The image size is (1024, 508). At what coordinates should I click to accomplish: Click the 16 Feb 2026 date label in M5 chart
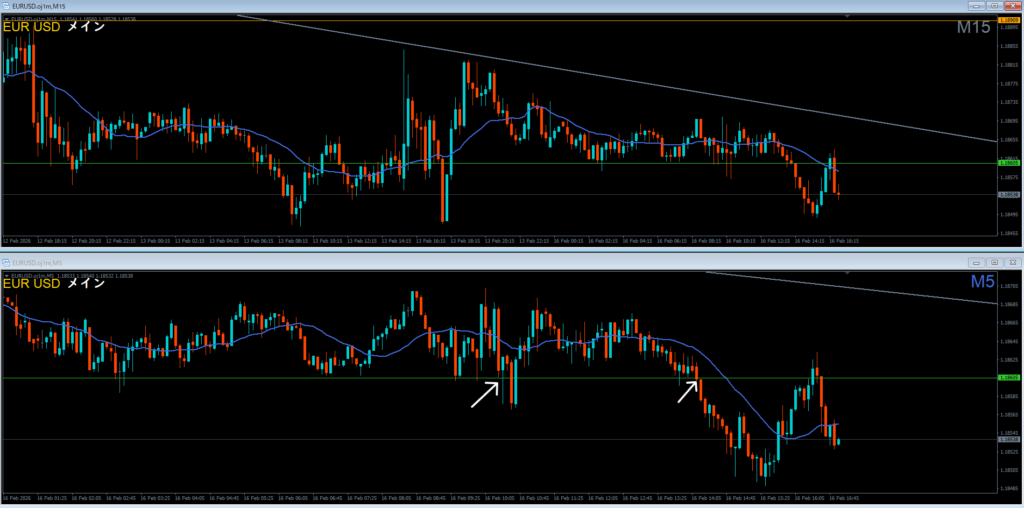18,498
